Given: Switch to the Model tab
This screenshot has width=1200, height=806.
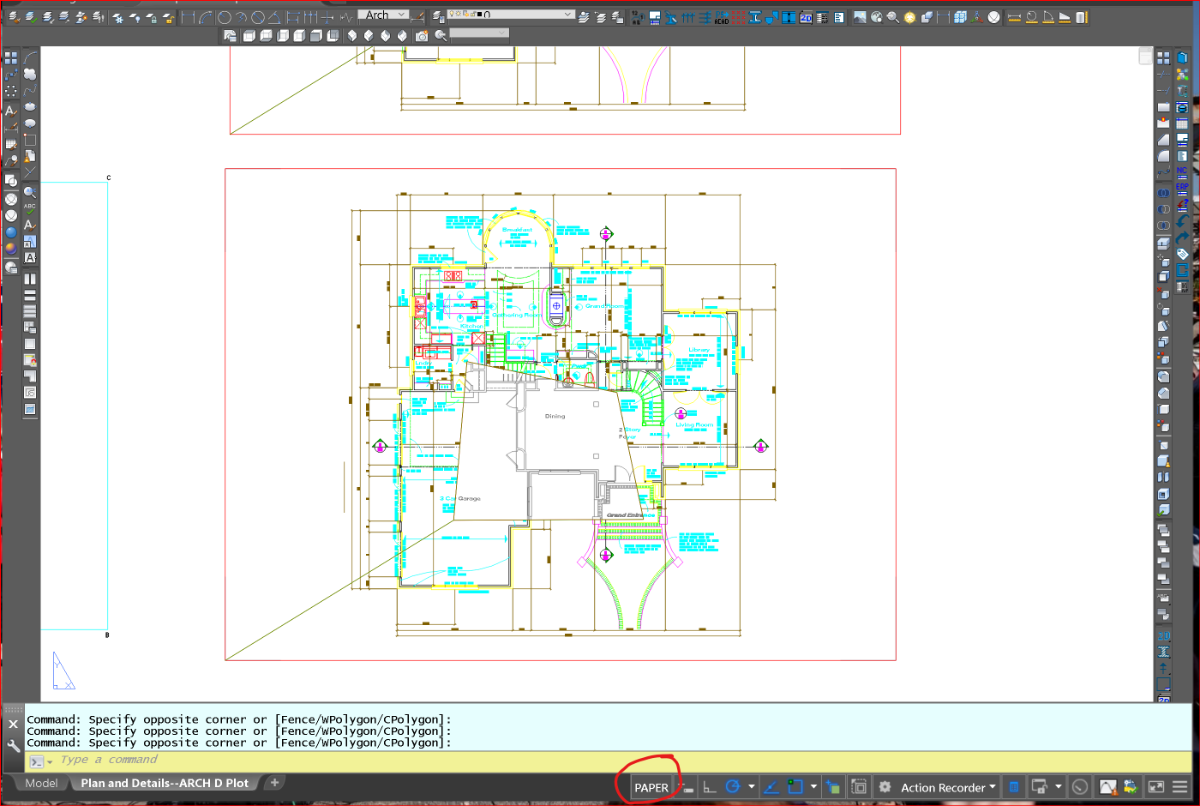Looking at the screenshot, I should tap(41, 783).
